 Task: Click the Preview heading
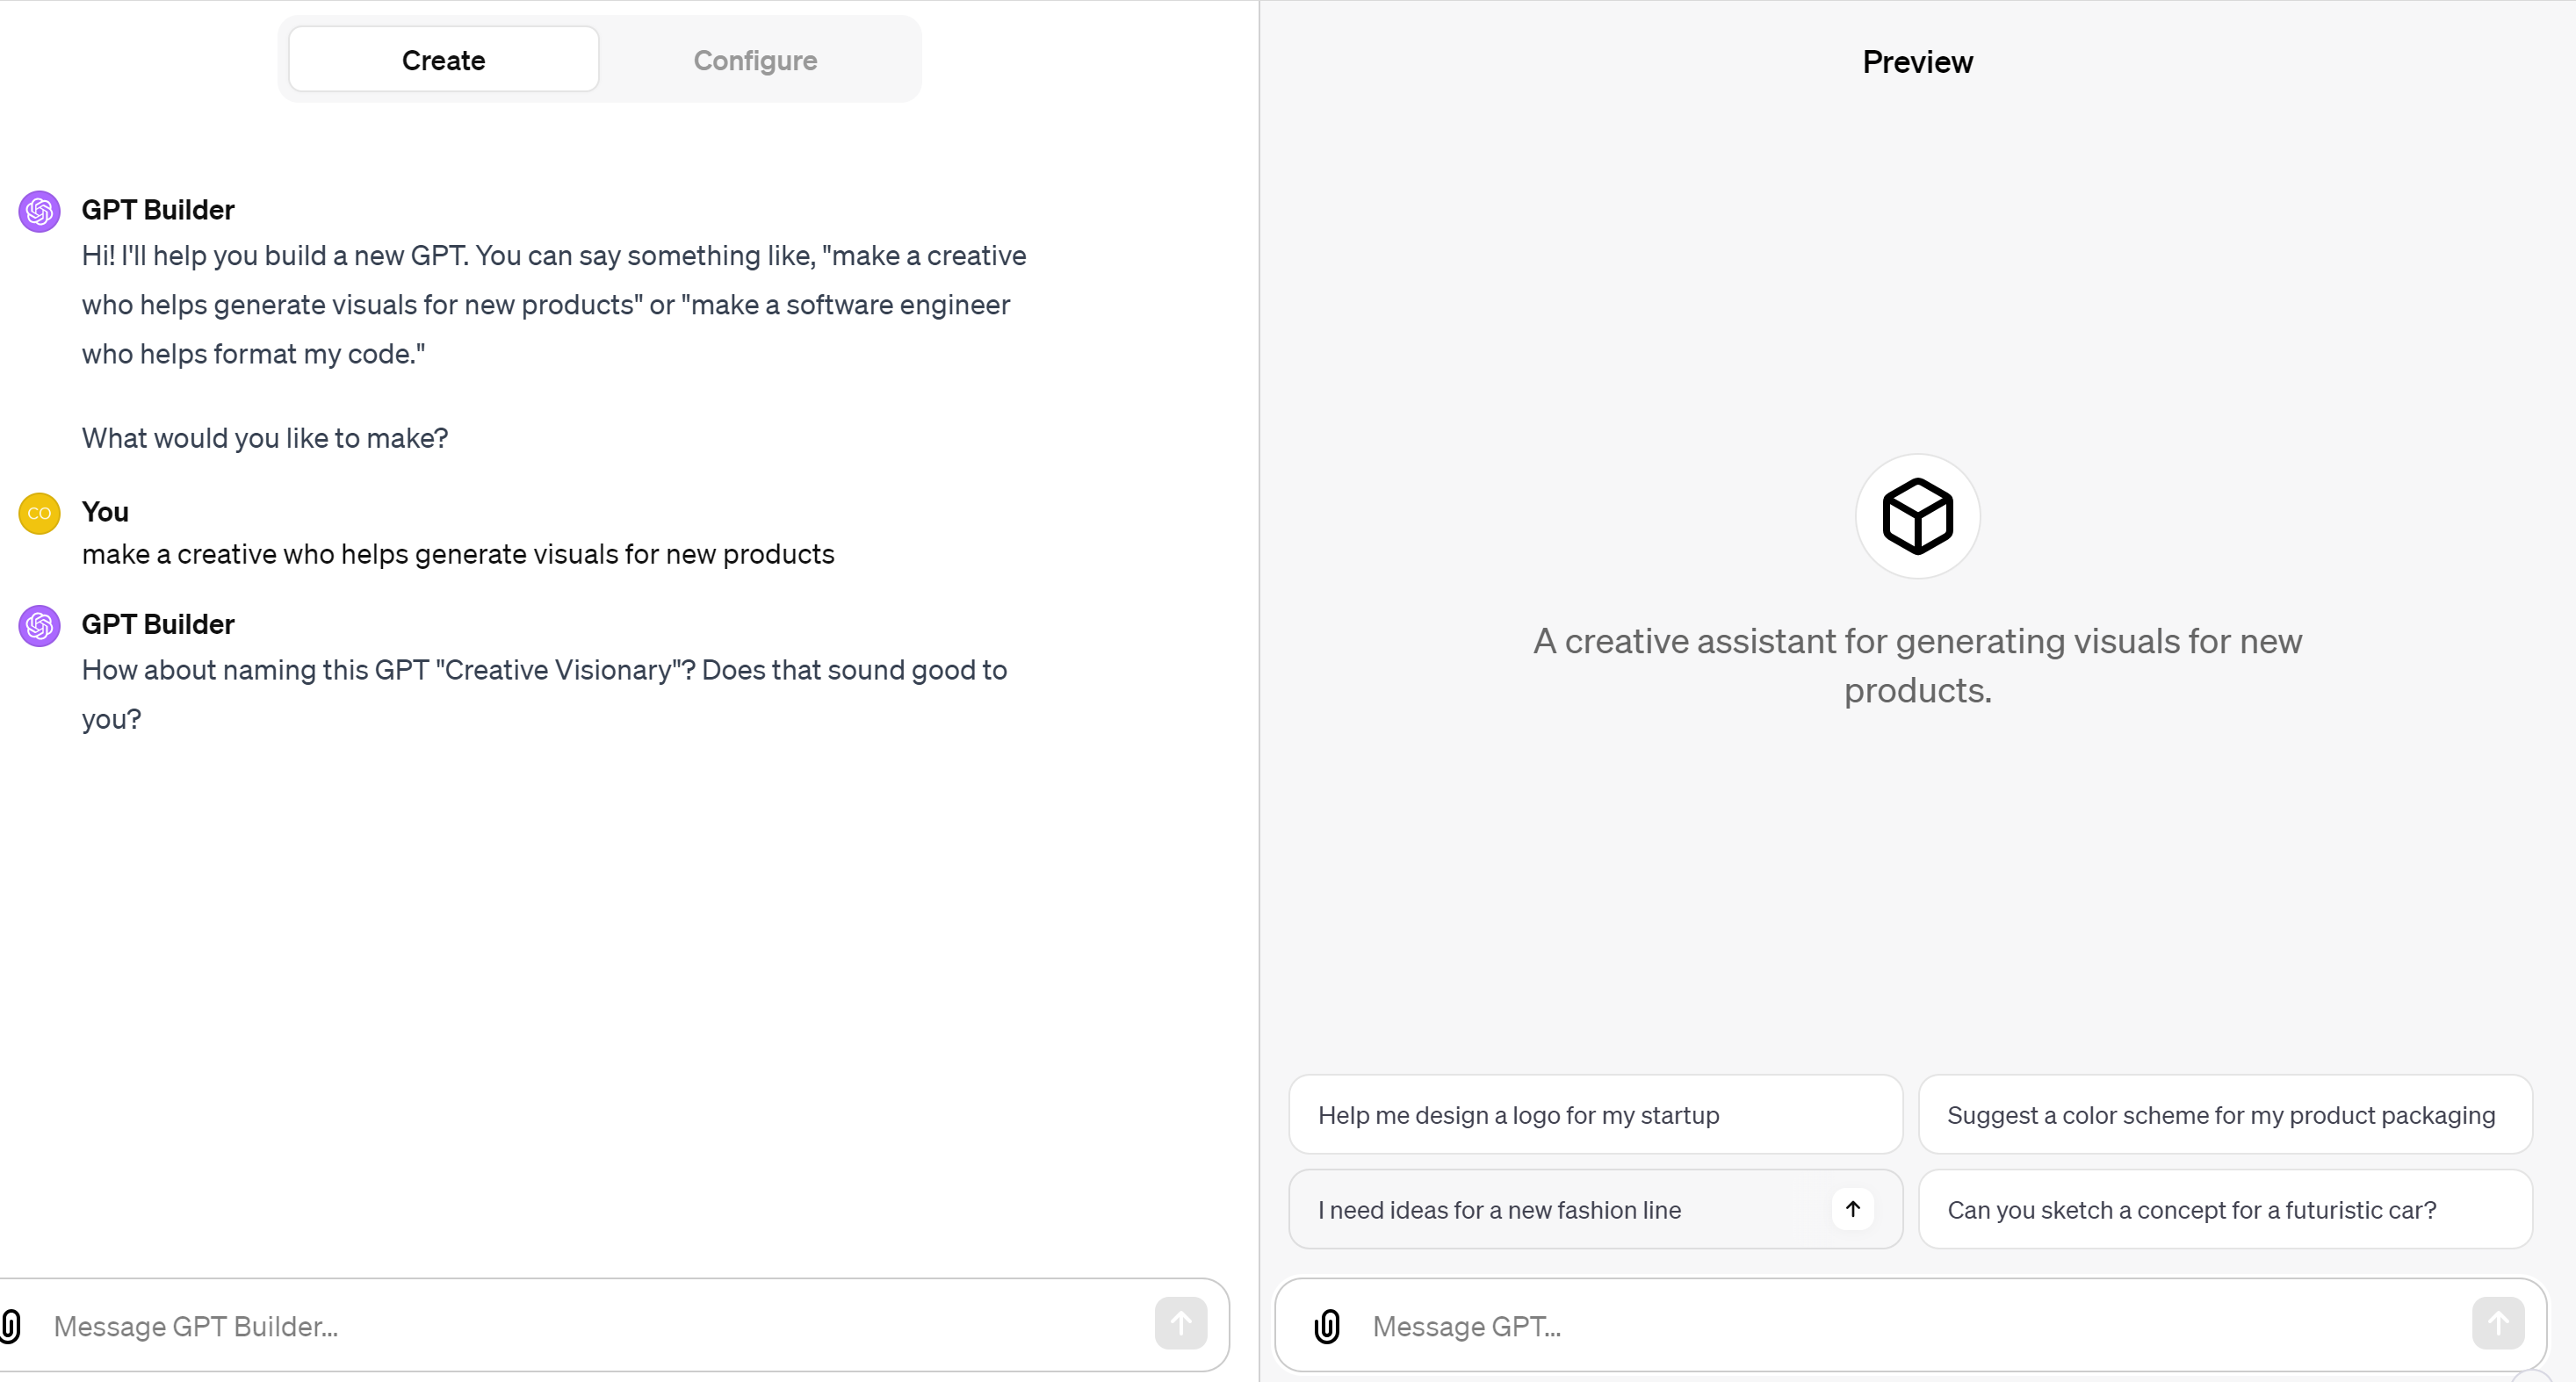(x=1917, y=62)
